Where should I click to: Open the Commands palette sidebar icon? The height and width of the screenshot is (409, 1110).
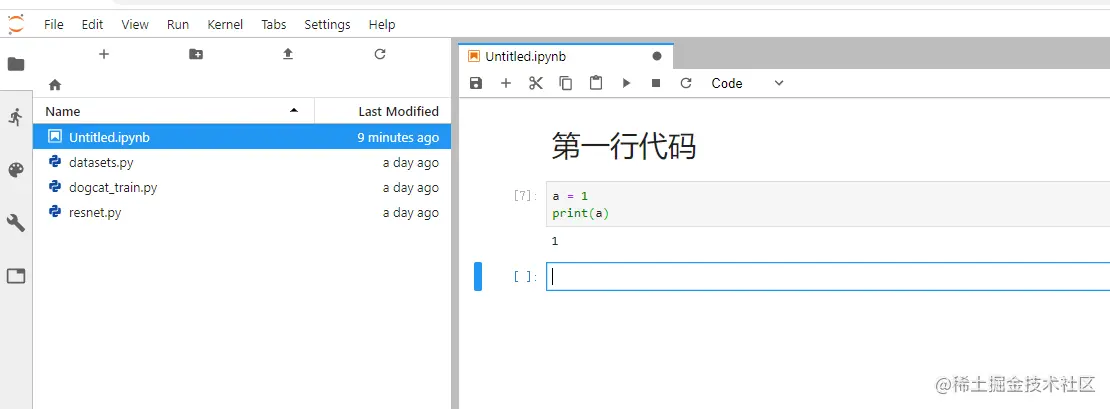pos(16,170)
